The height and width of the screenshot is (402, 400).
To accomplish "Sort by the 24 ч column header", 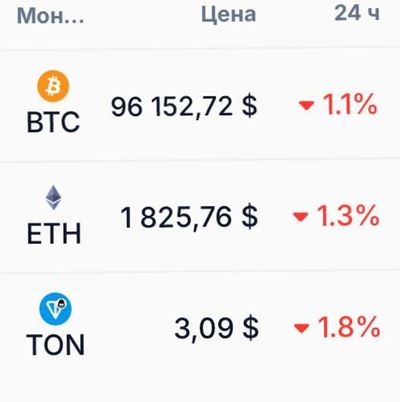I will [x=357, y=14].
